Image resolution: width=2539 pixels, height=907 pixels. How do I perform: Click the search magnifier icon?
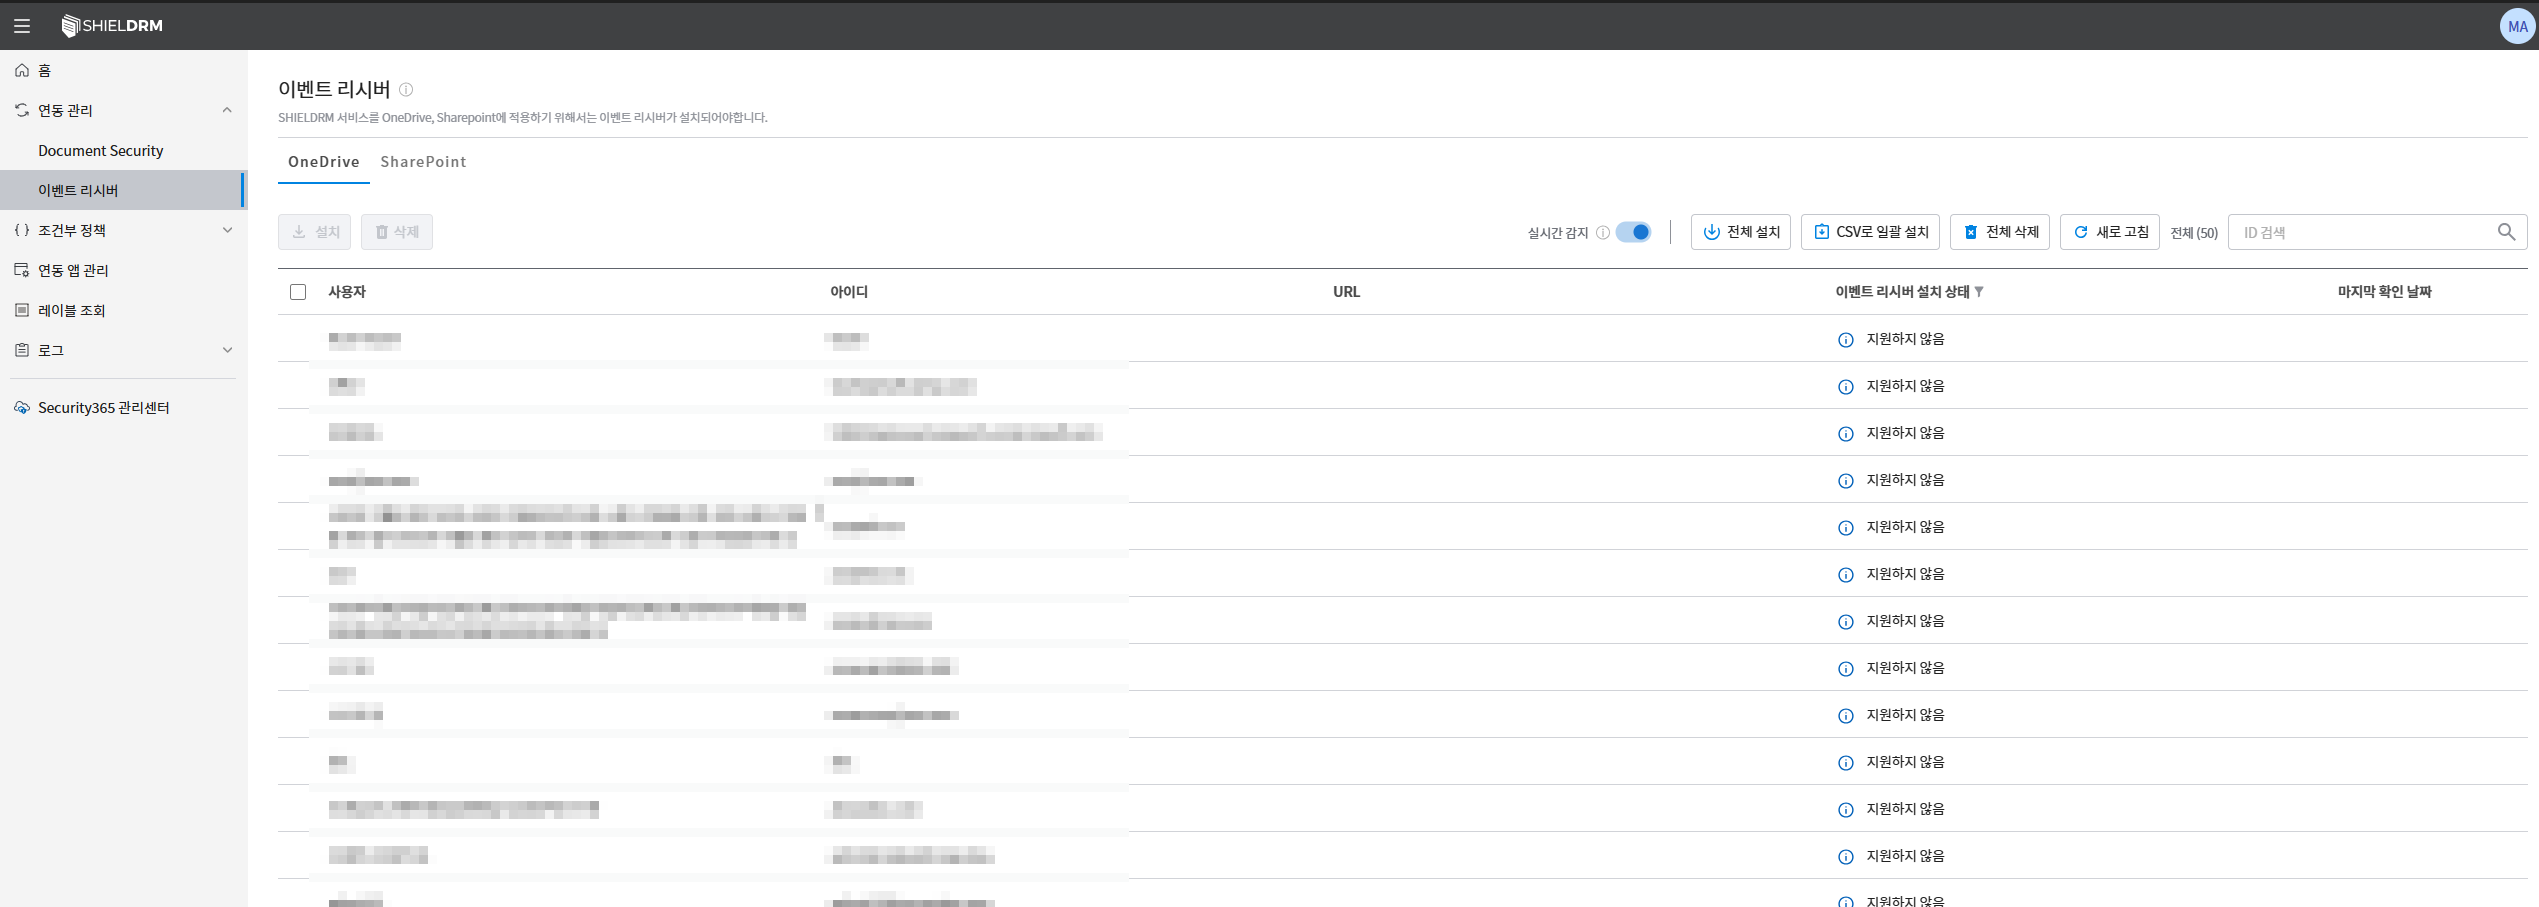click(2506, 232)
